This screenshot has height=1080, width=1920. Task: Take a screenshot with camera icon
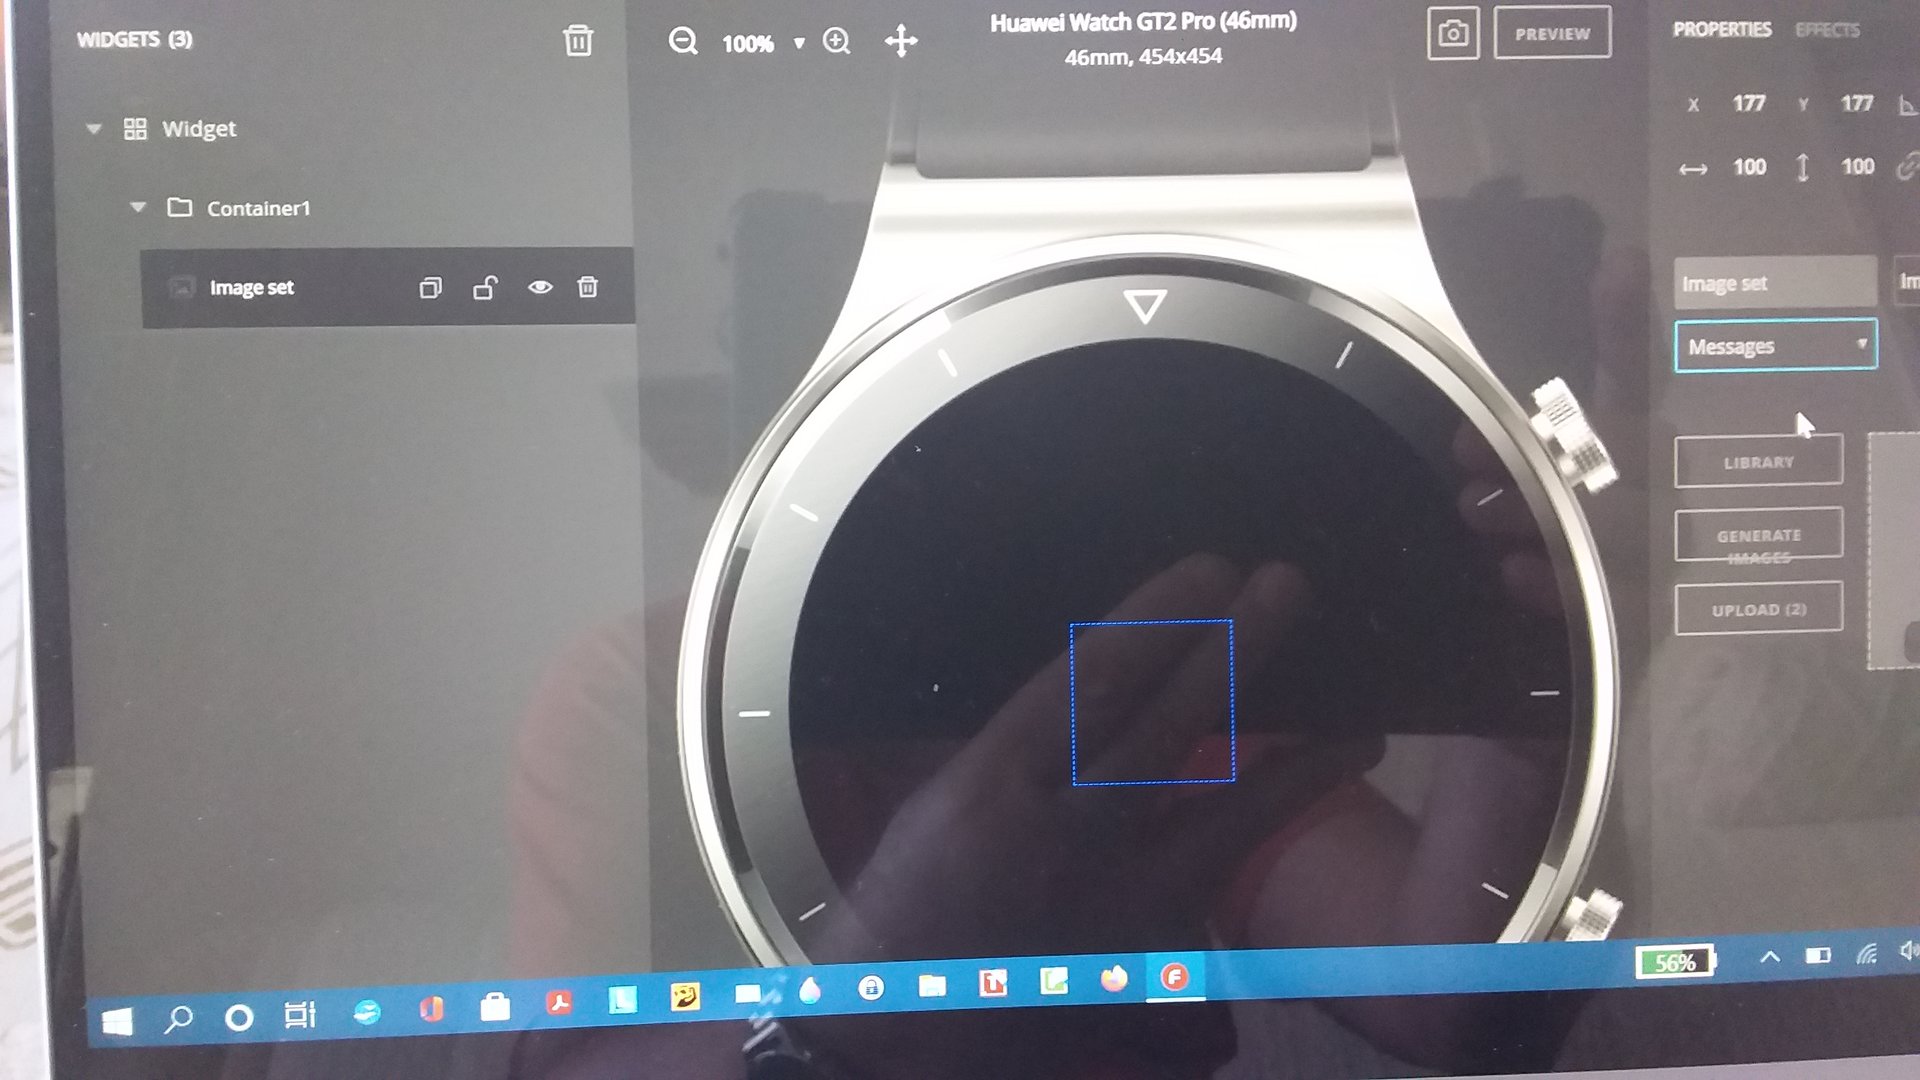coord(1453,33)
